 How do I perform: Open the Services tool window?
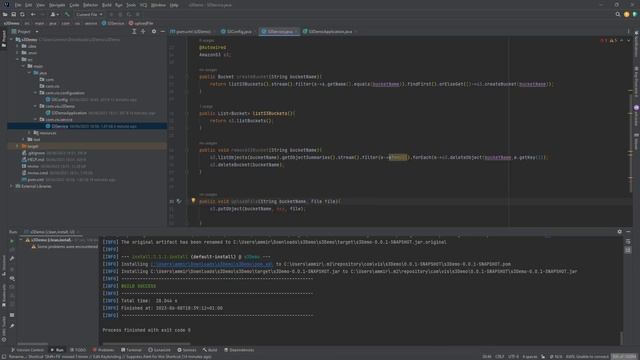point(187,350)
